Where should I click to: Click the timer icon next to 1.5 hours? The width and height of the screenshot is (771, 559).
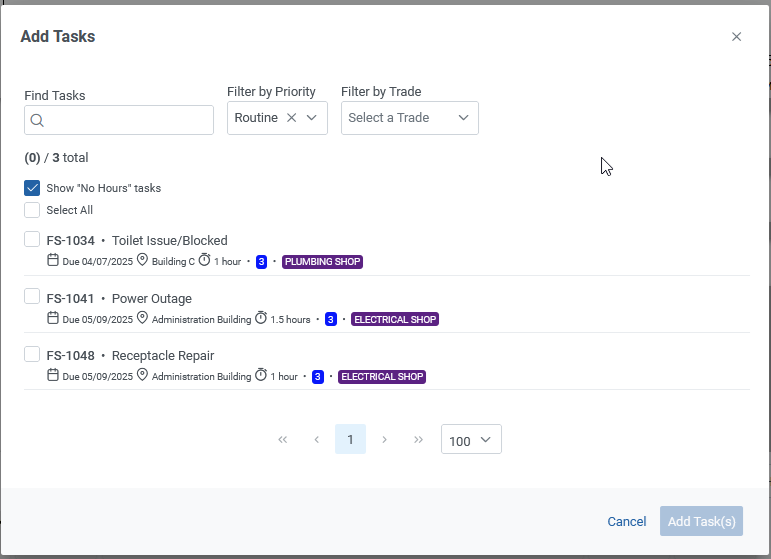(261, 319)
